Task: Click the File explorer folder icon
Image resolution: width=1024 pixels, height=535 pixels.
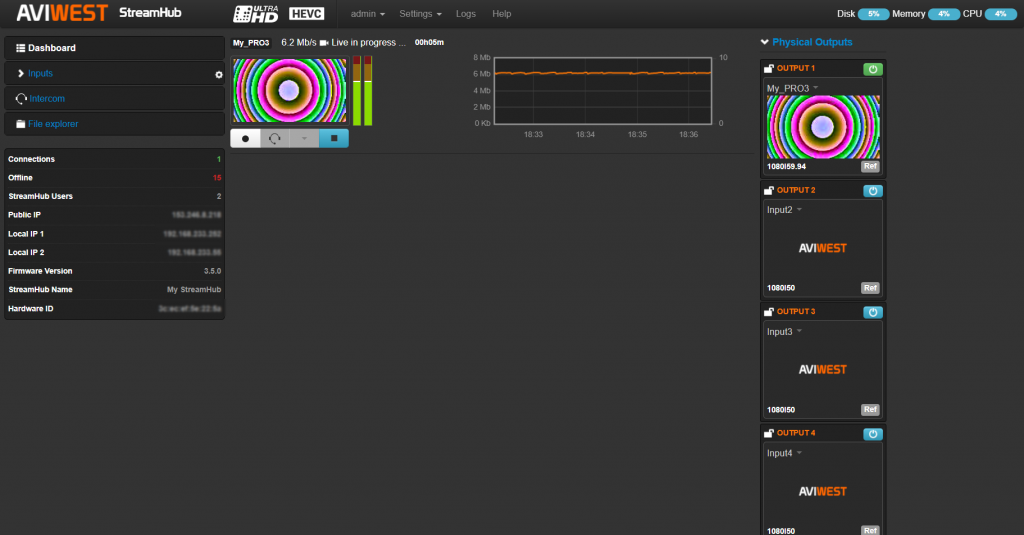Action: coord(20,124)
